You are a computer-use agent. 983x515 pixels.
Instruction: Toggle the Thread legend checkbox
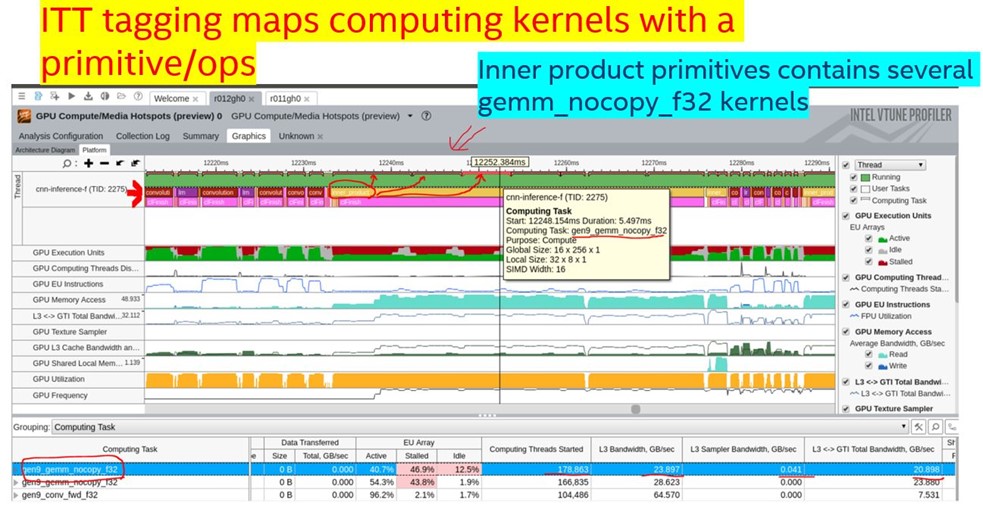(x=846, y=165)
